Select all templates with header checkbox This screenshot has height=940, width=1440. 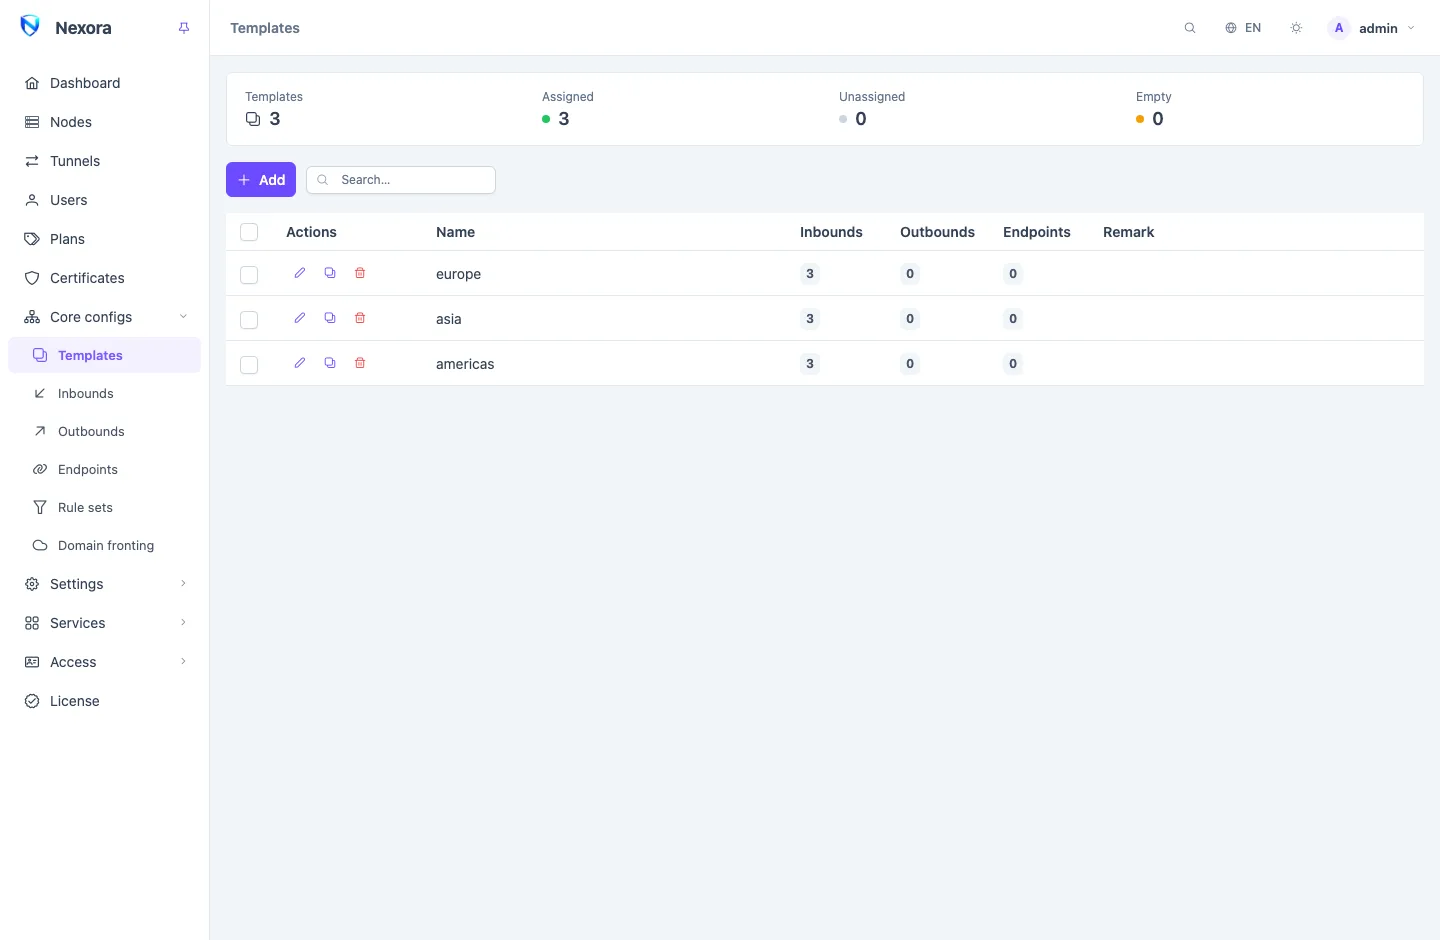pyautogui.click(x=249, y=232)
